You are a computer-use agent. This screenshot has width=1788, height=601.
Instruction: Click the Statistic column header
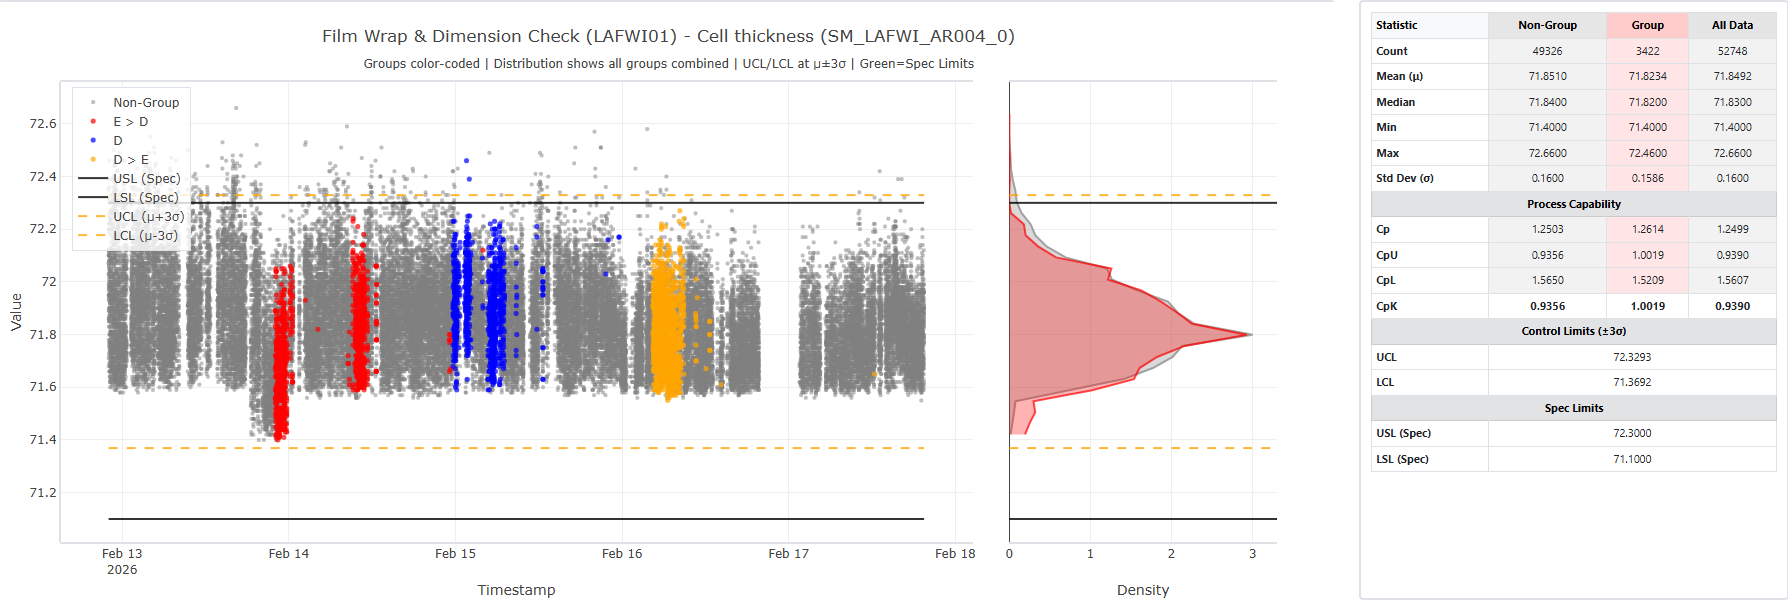click(1396, 25)
